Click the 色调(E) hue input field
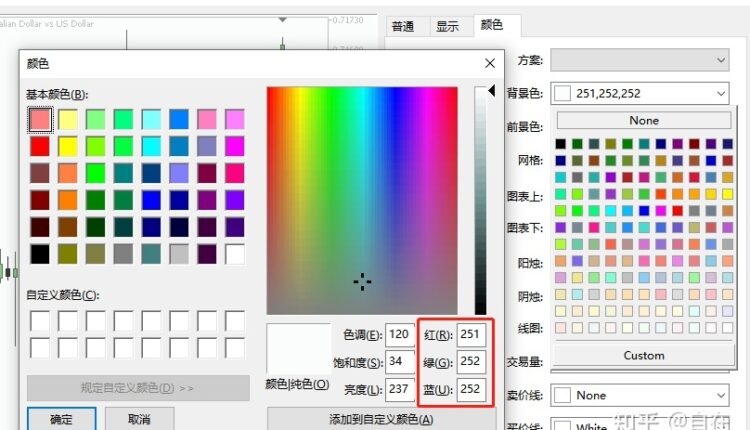 (400, 334)
